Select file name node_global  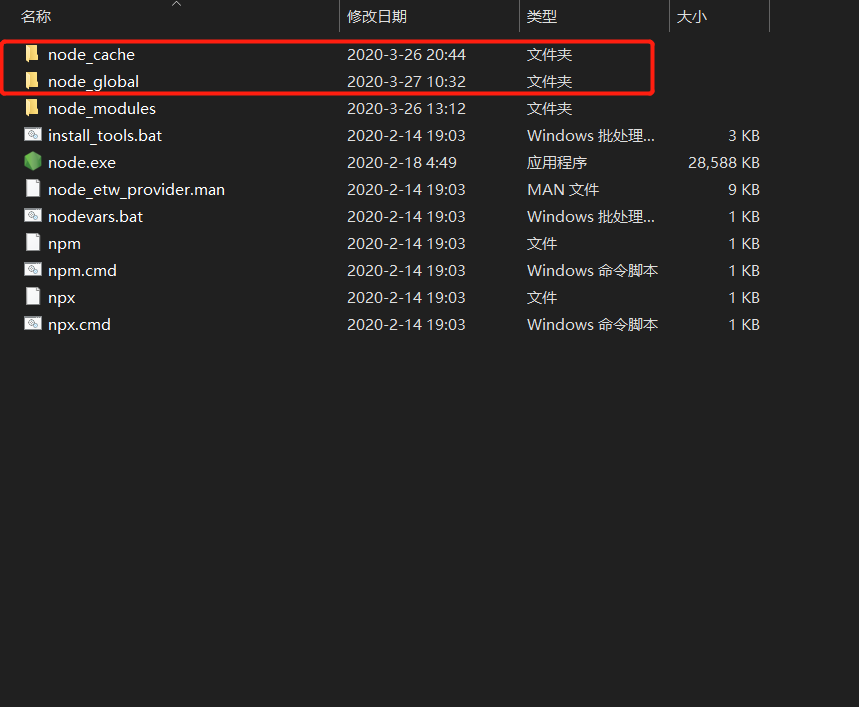pos(93,82)
